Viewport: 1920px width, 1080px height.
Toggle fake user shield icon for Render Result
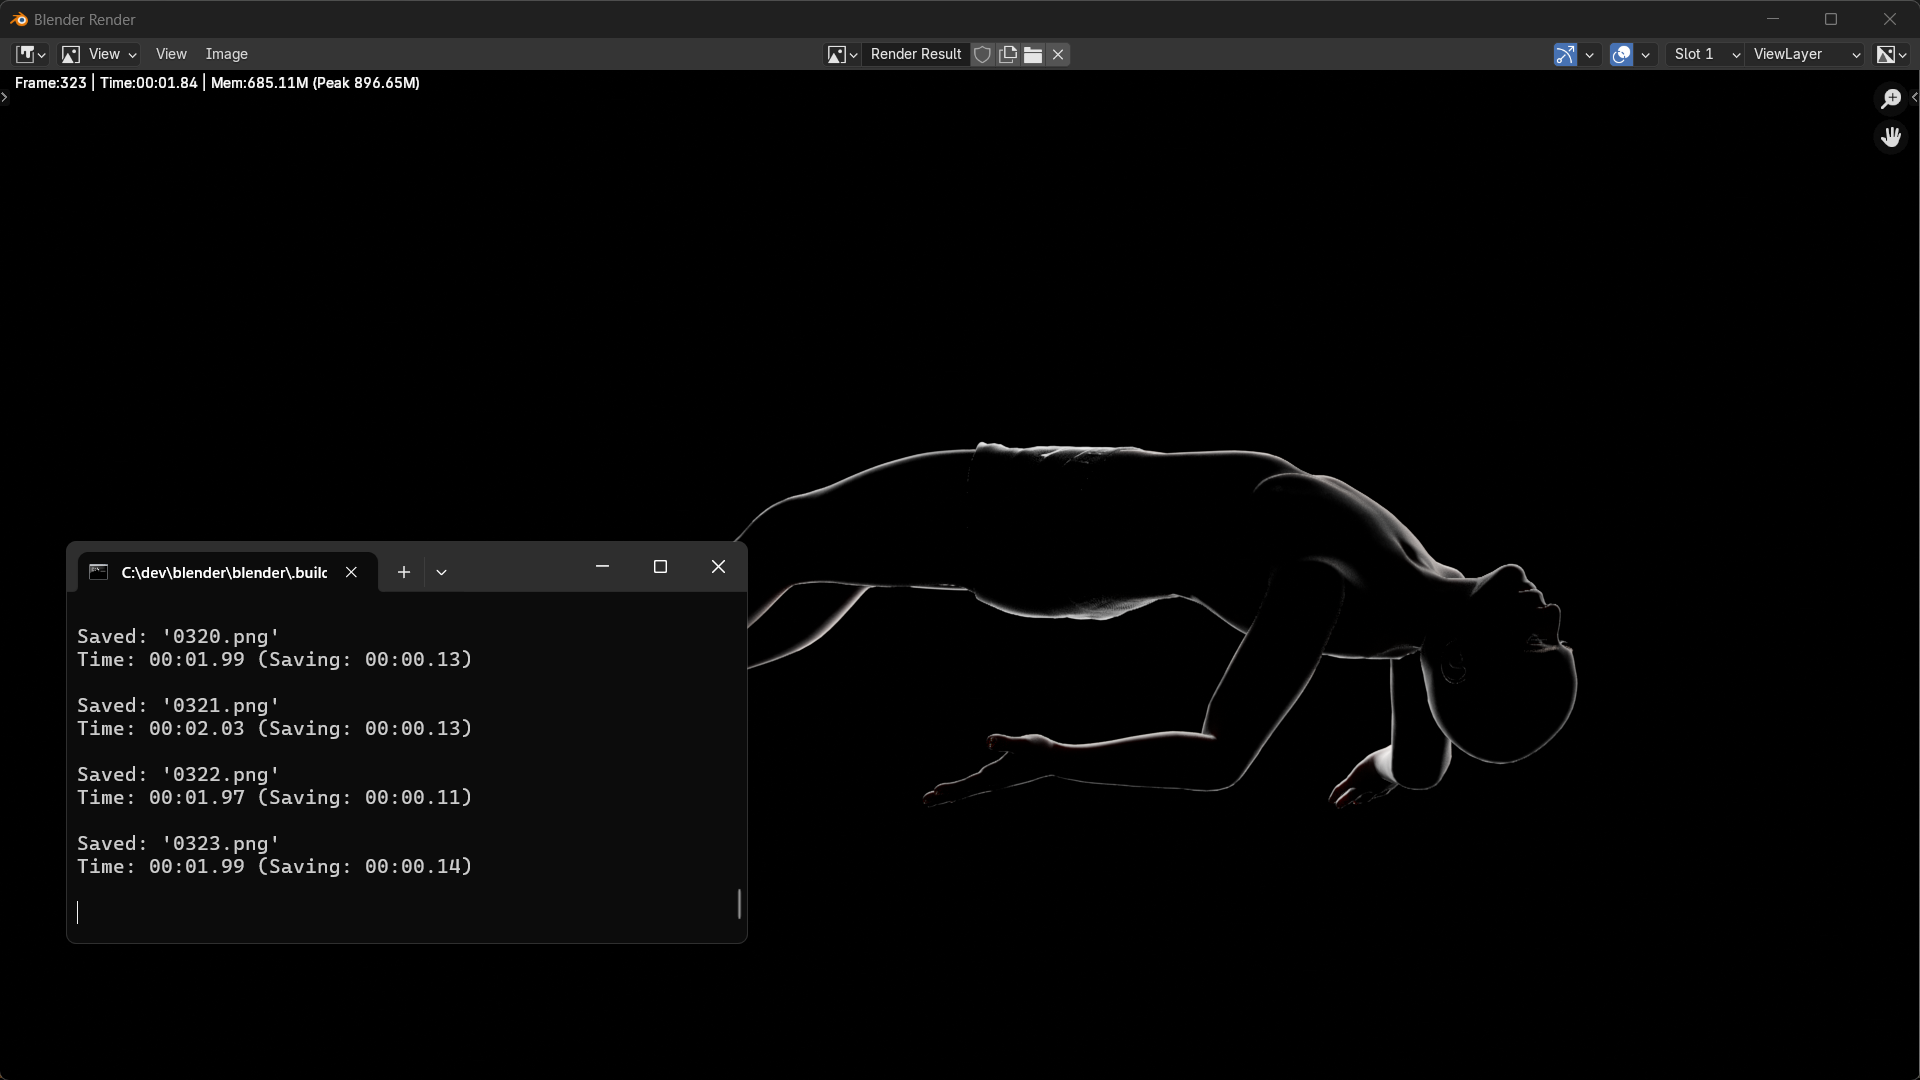pos(982,54)
